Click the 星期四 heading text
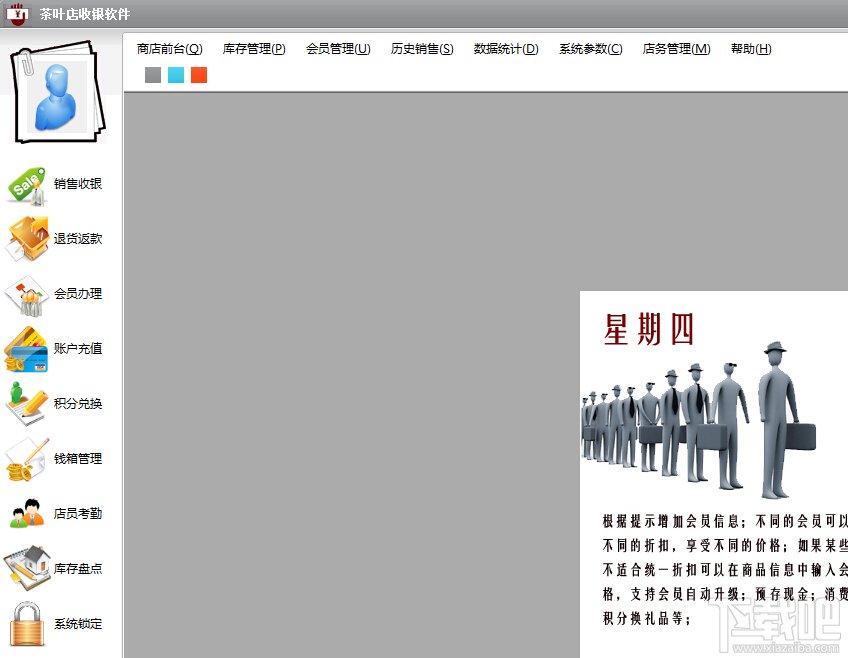This screenshot has height=658, width=848. point(648,329)
